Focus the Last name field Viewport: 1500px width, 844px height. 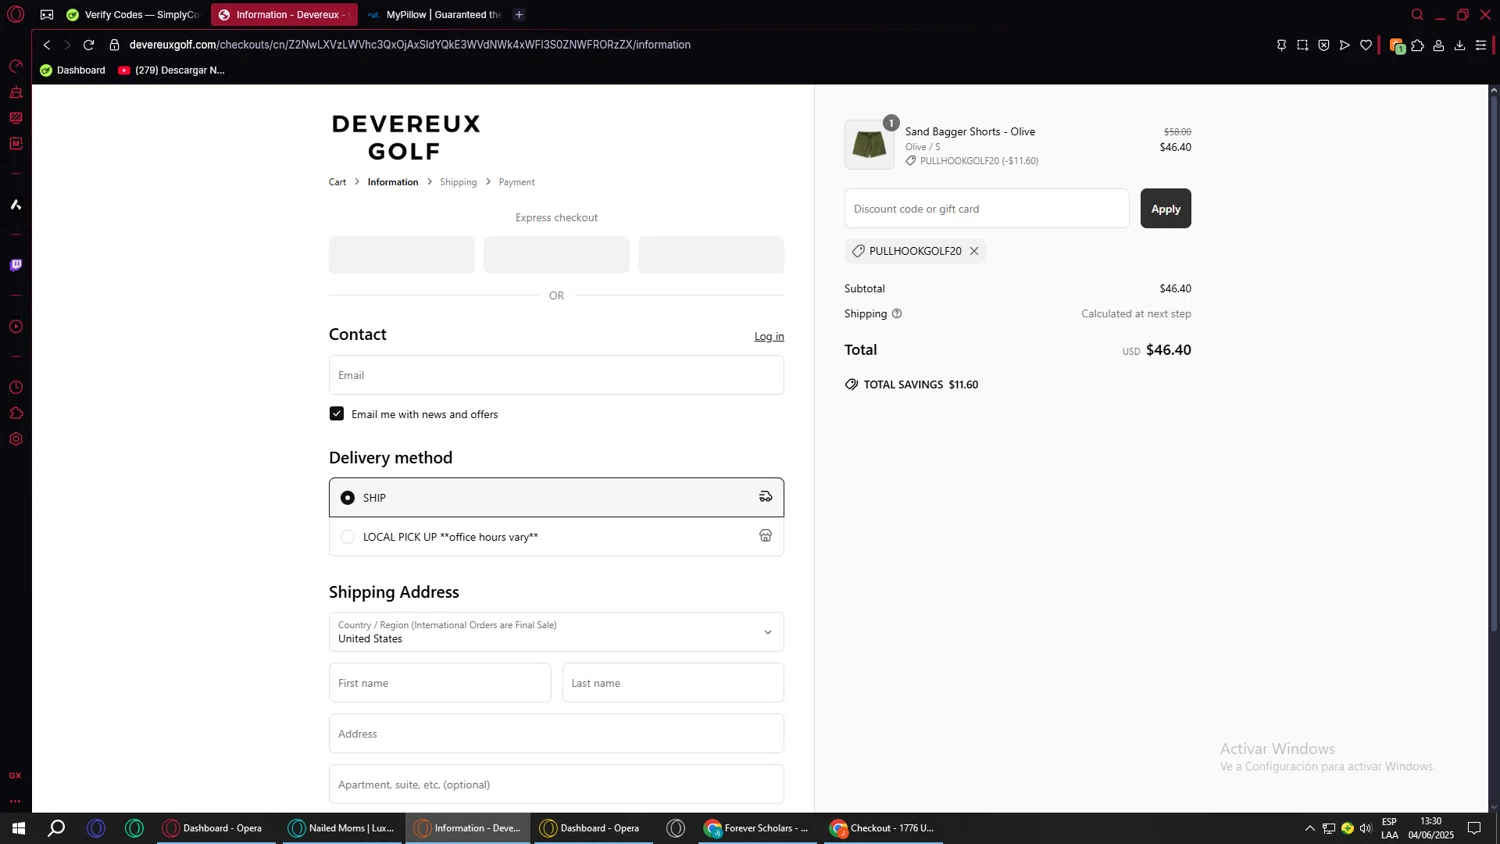pos(673,683)
